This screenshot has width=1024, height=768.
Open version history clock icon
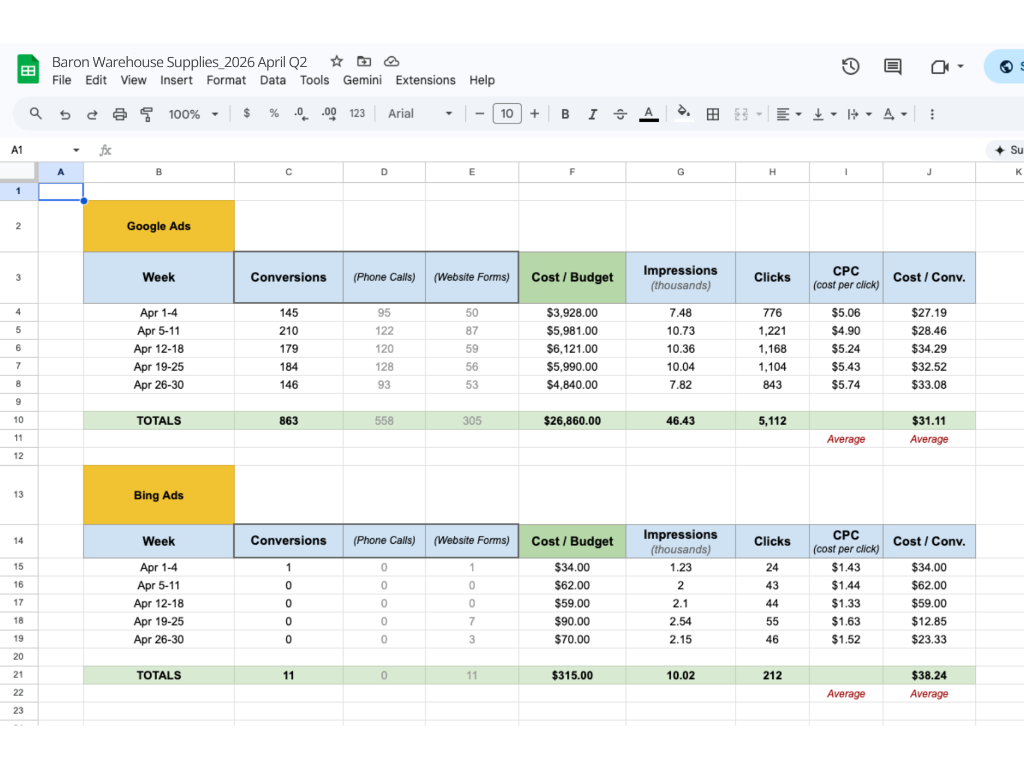pos(850,66)
